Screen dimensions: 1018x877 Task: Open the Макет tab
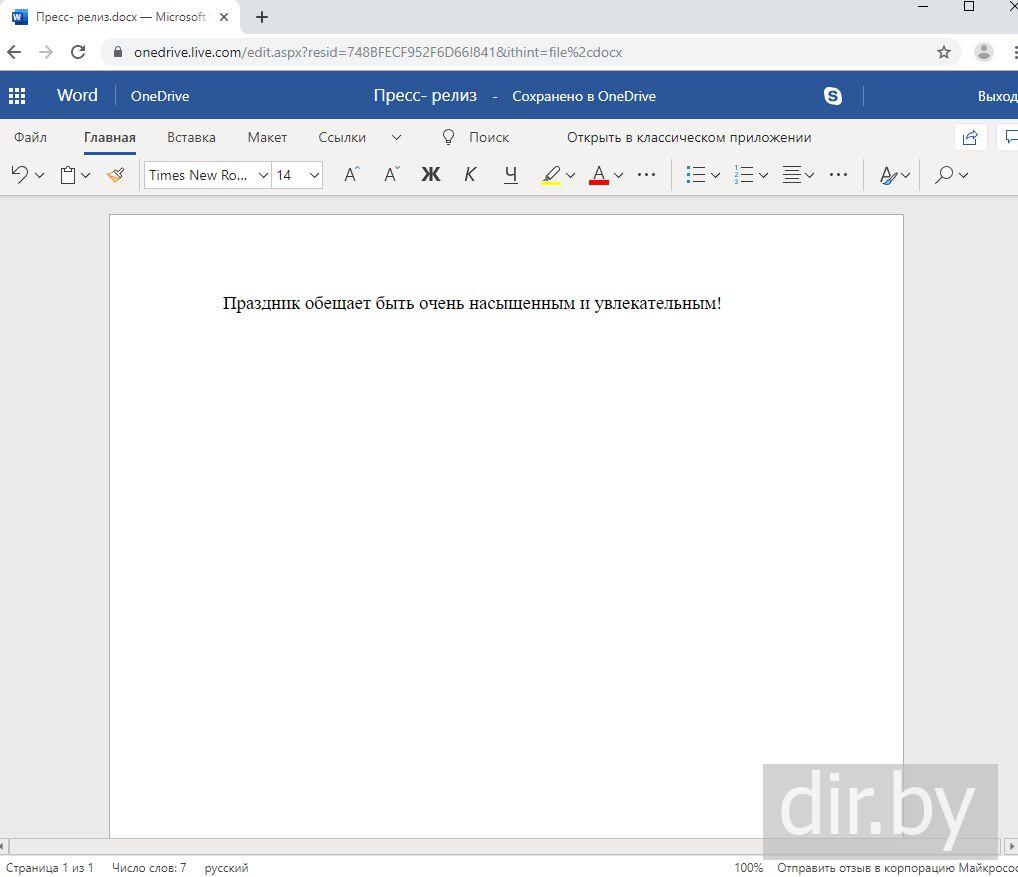(267, 137)
